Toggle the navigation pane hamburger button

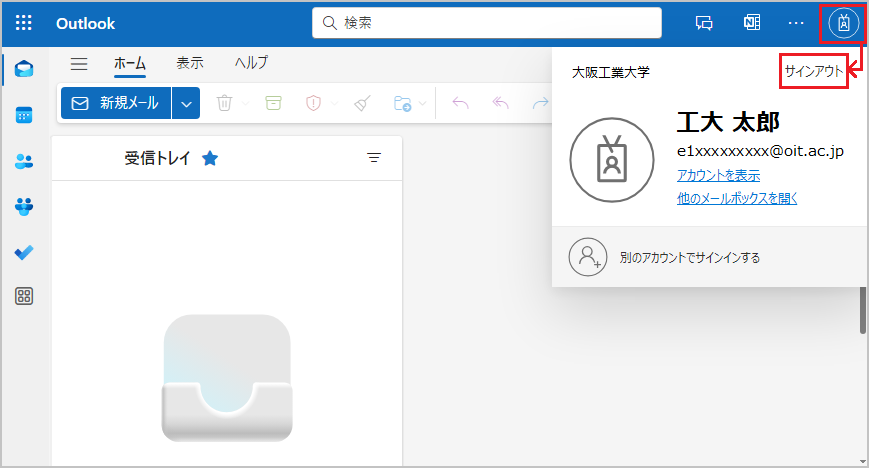79,63
